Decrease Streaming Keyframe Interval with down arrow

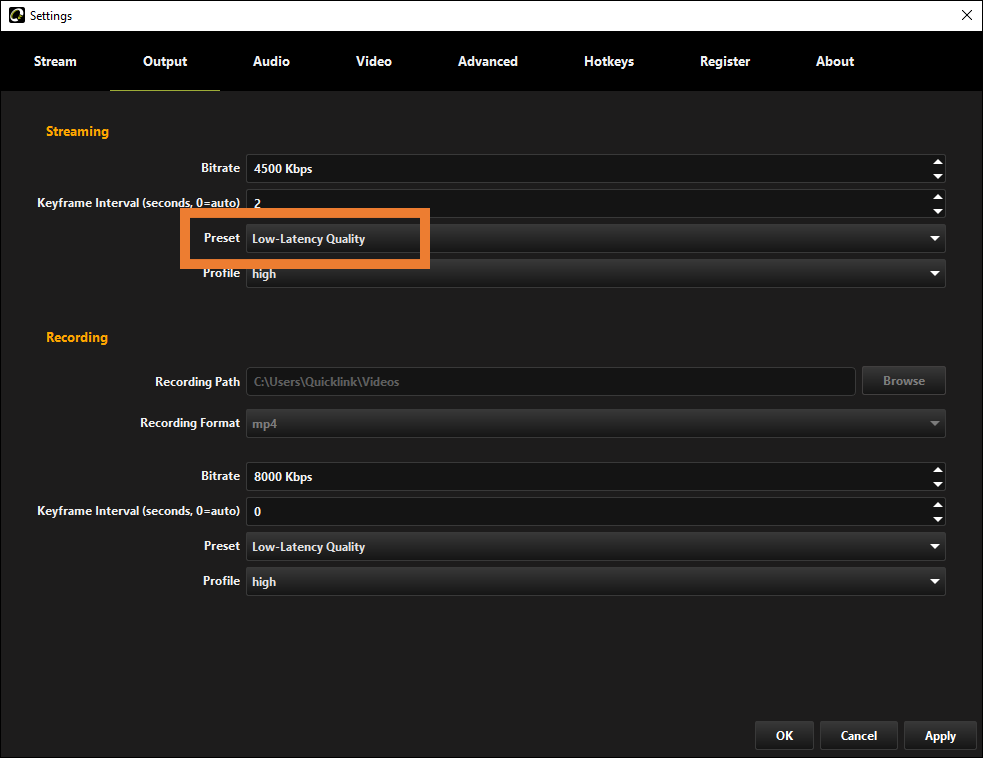[x=937, y=211]
